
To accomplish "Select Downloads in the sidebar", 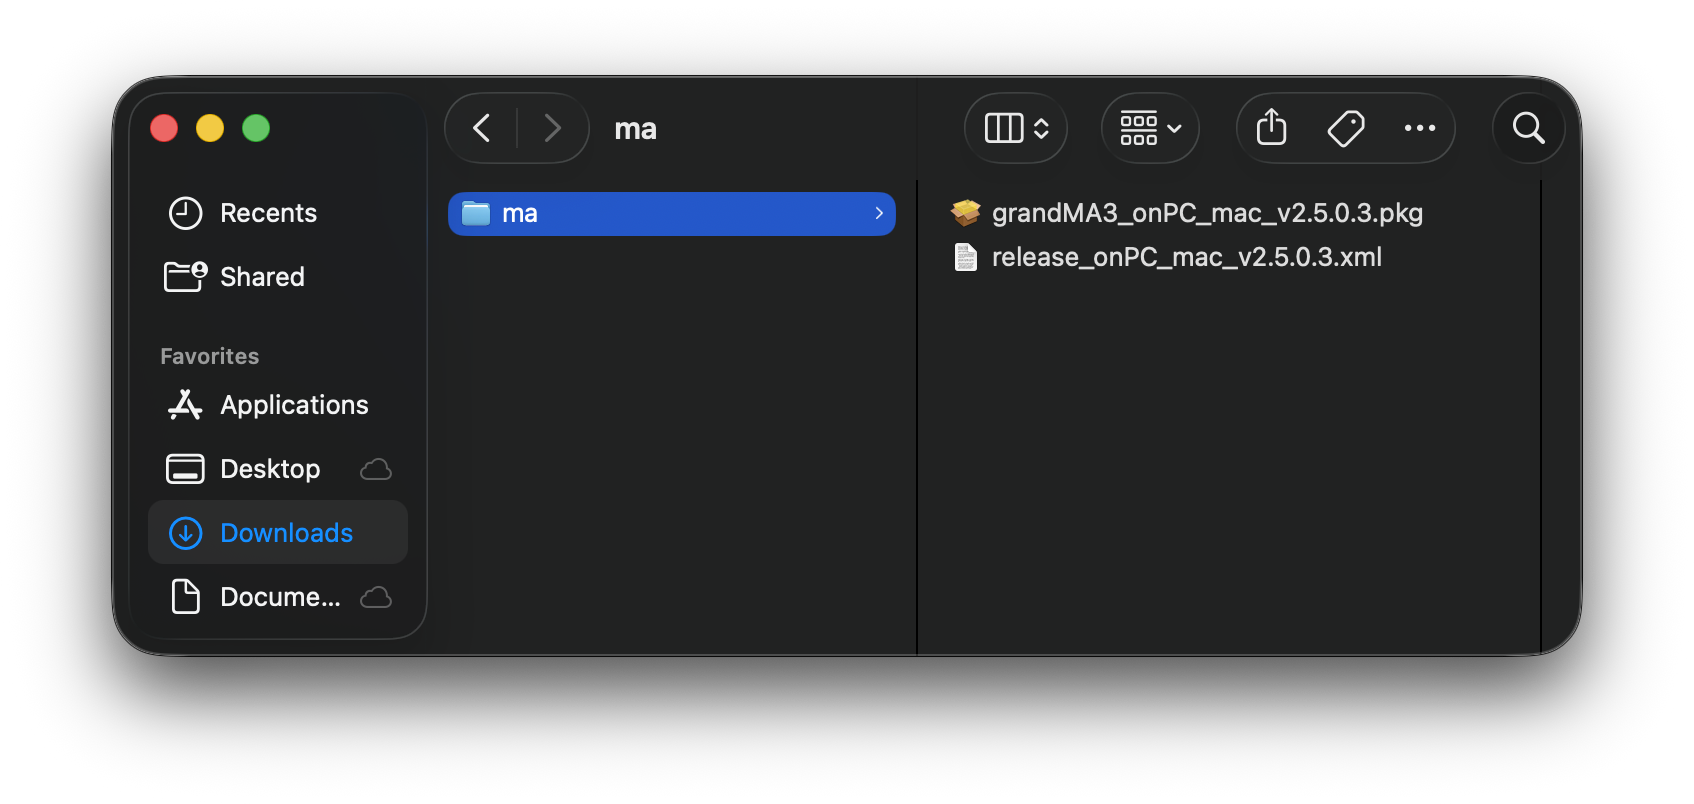I will [x=278, y=533].
